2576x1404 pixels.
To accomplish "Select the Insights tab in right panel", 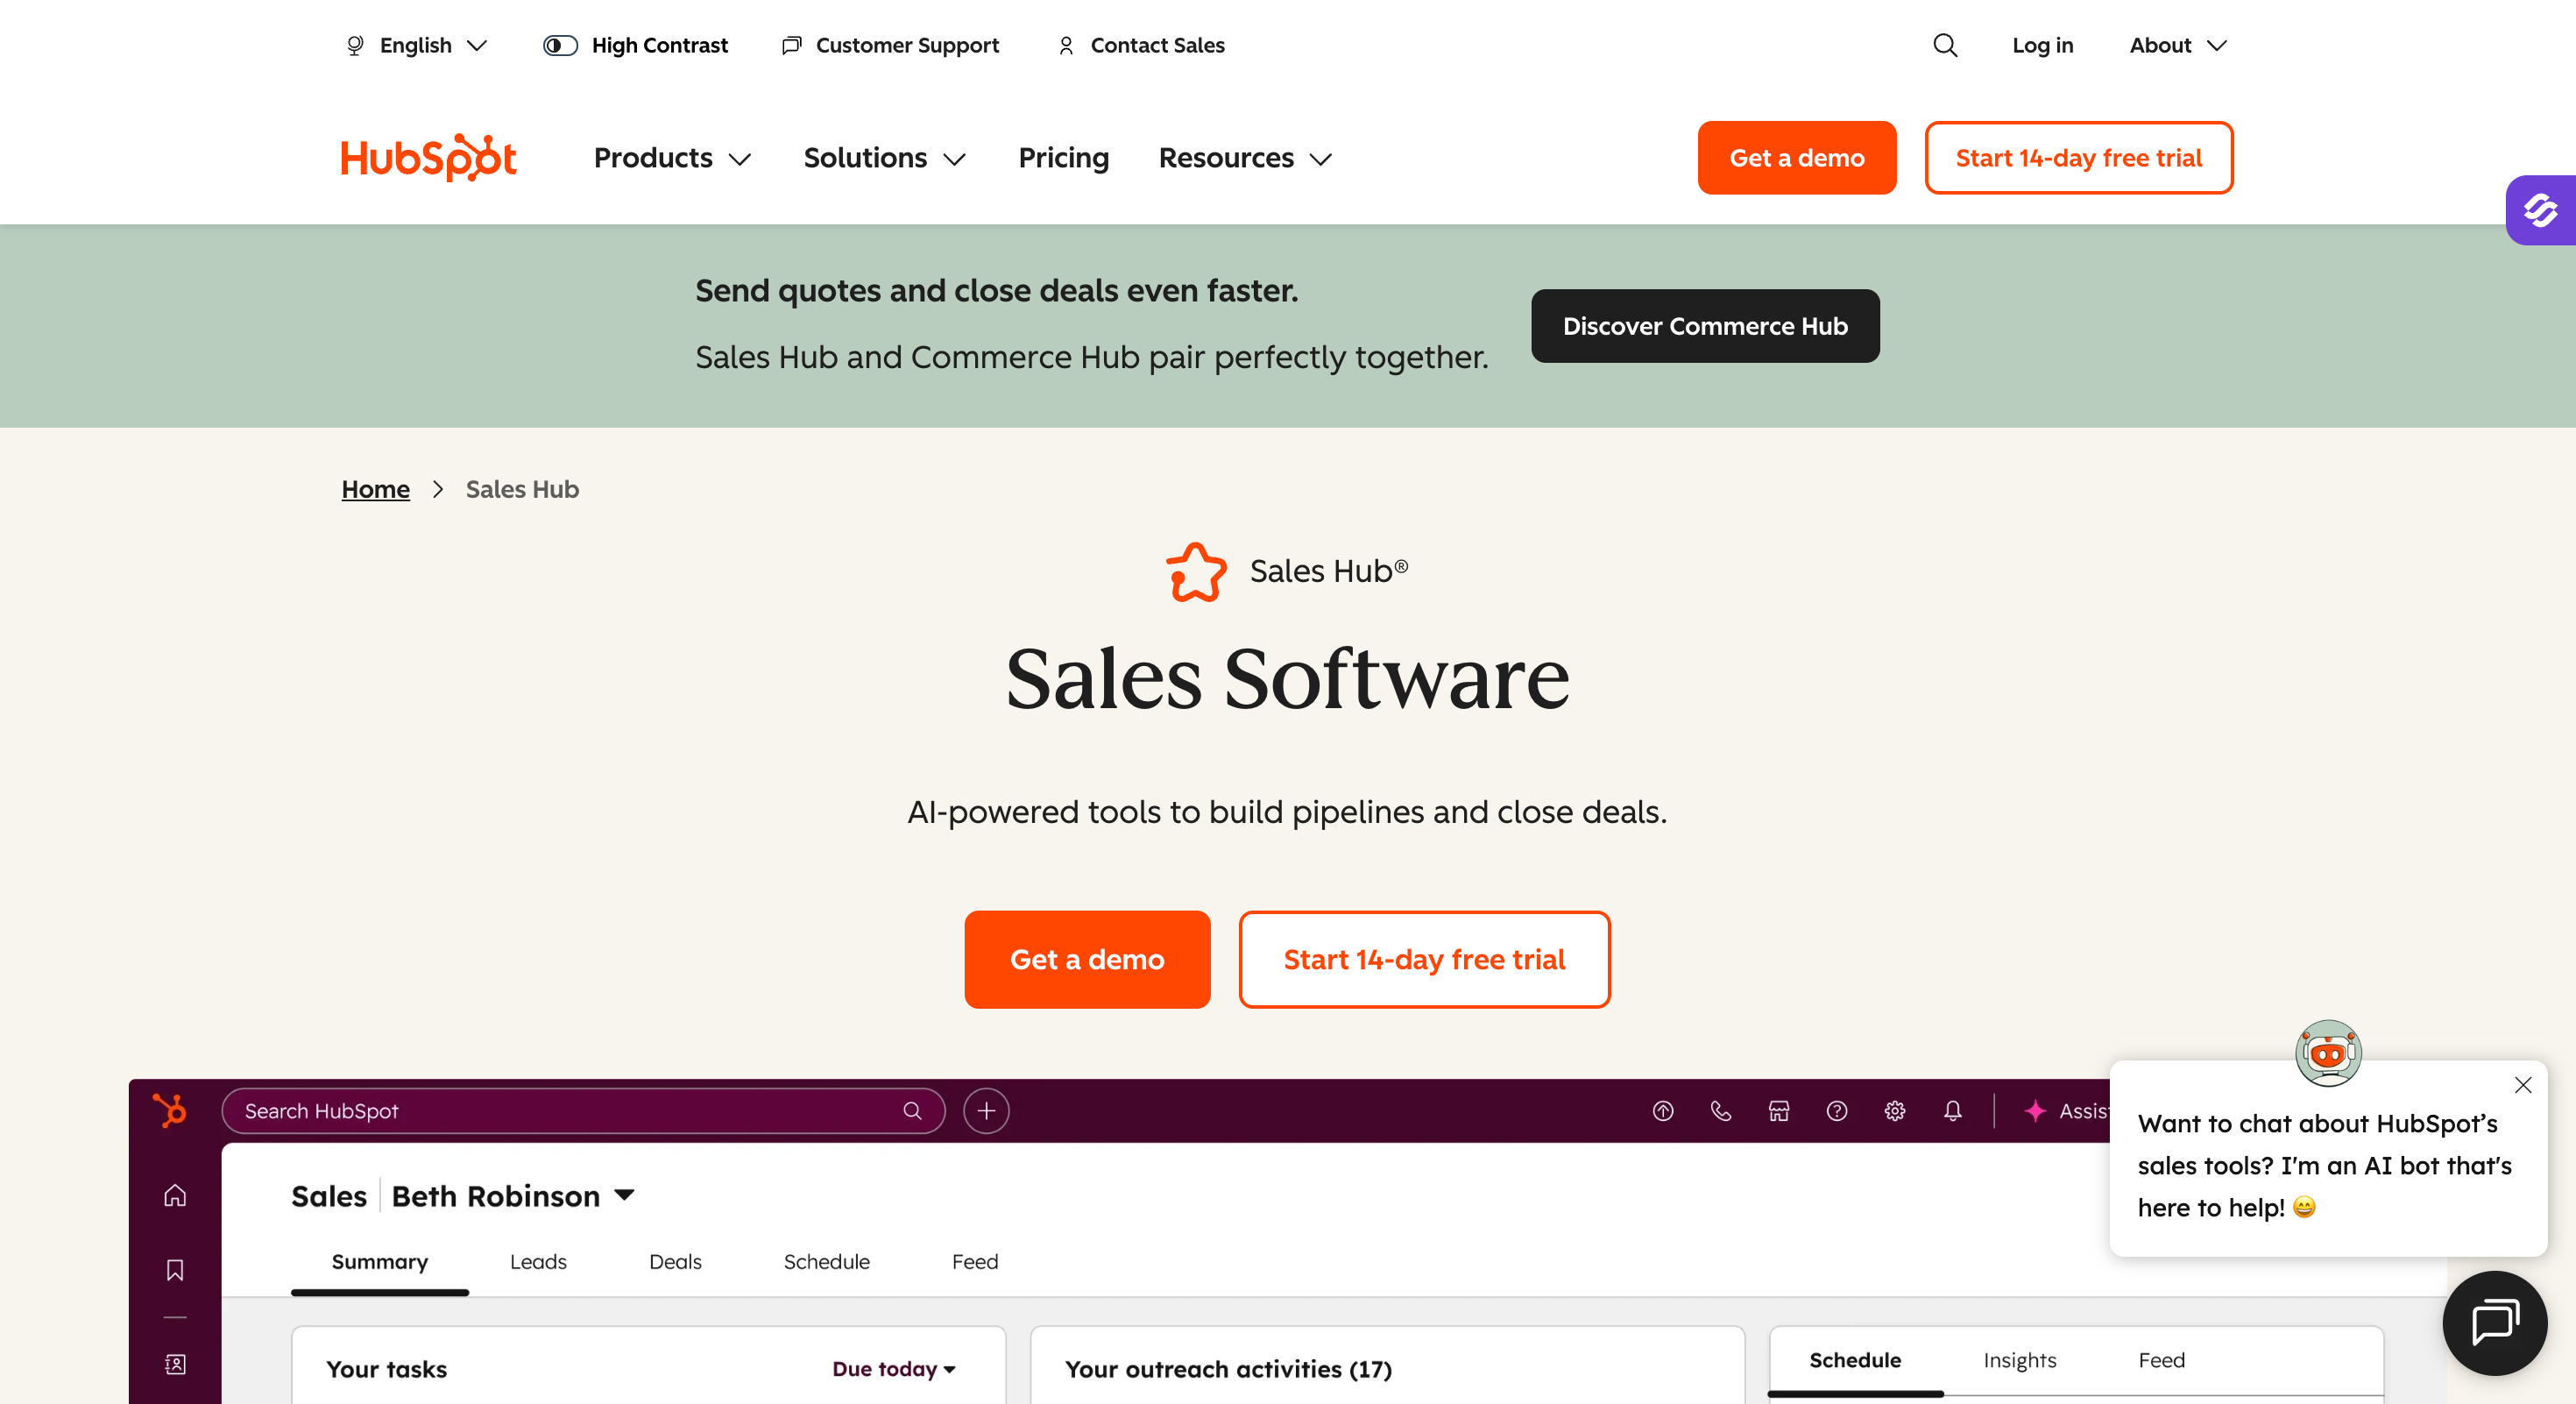I will [x=2020, y=1360].
